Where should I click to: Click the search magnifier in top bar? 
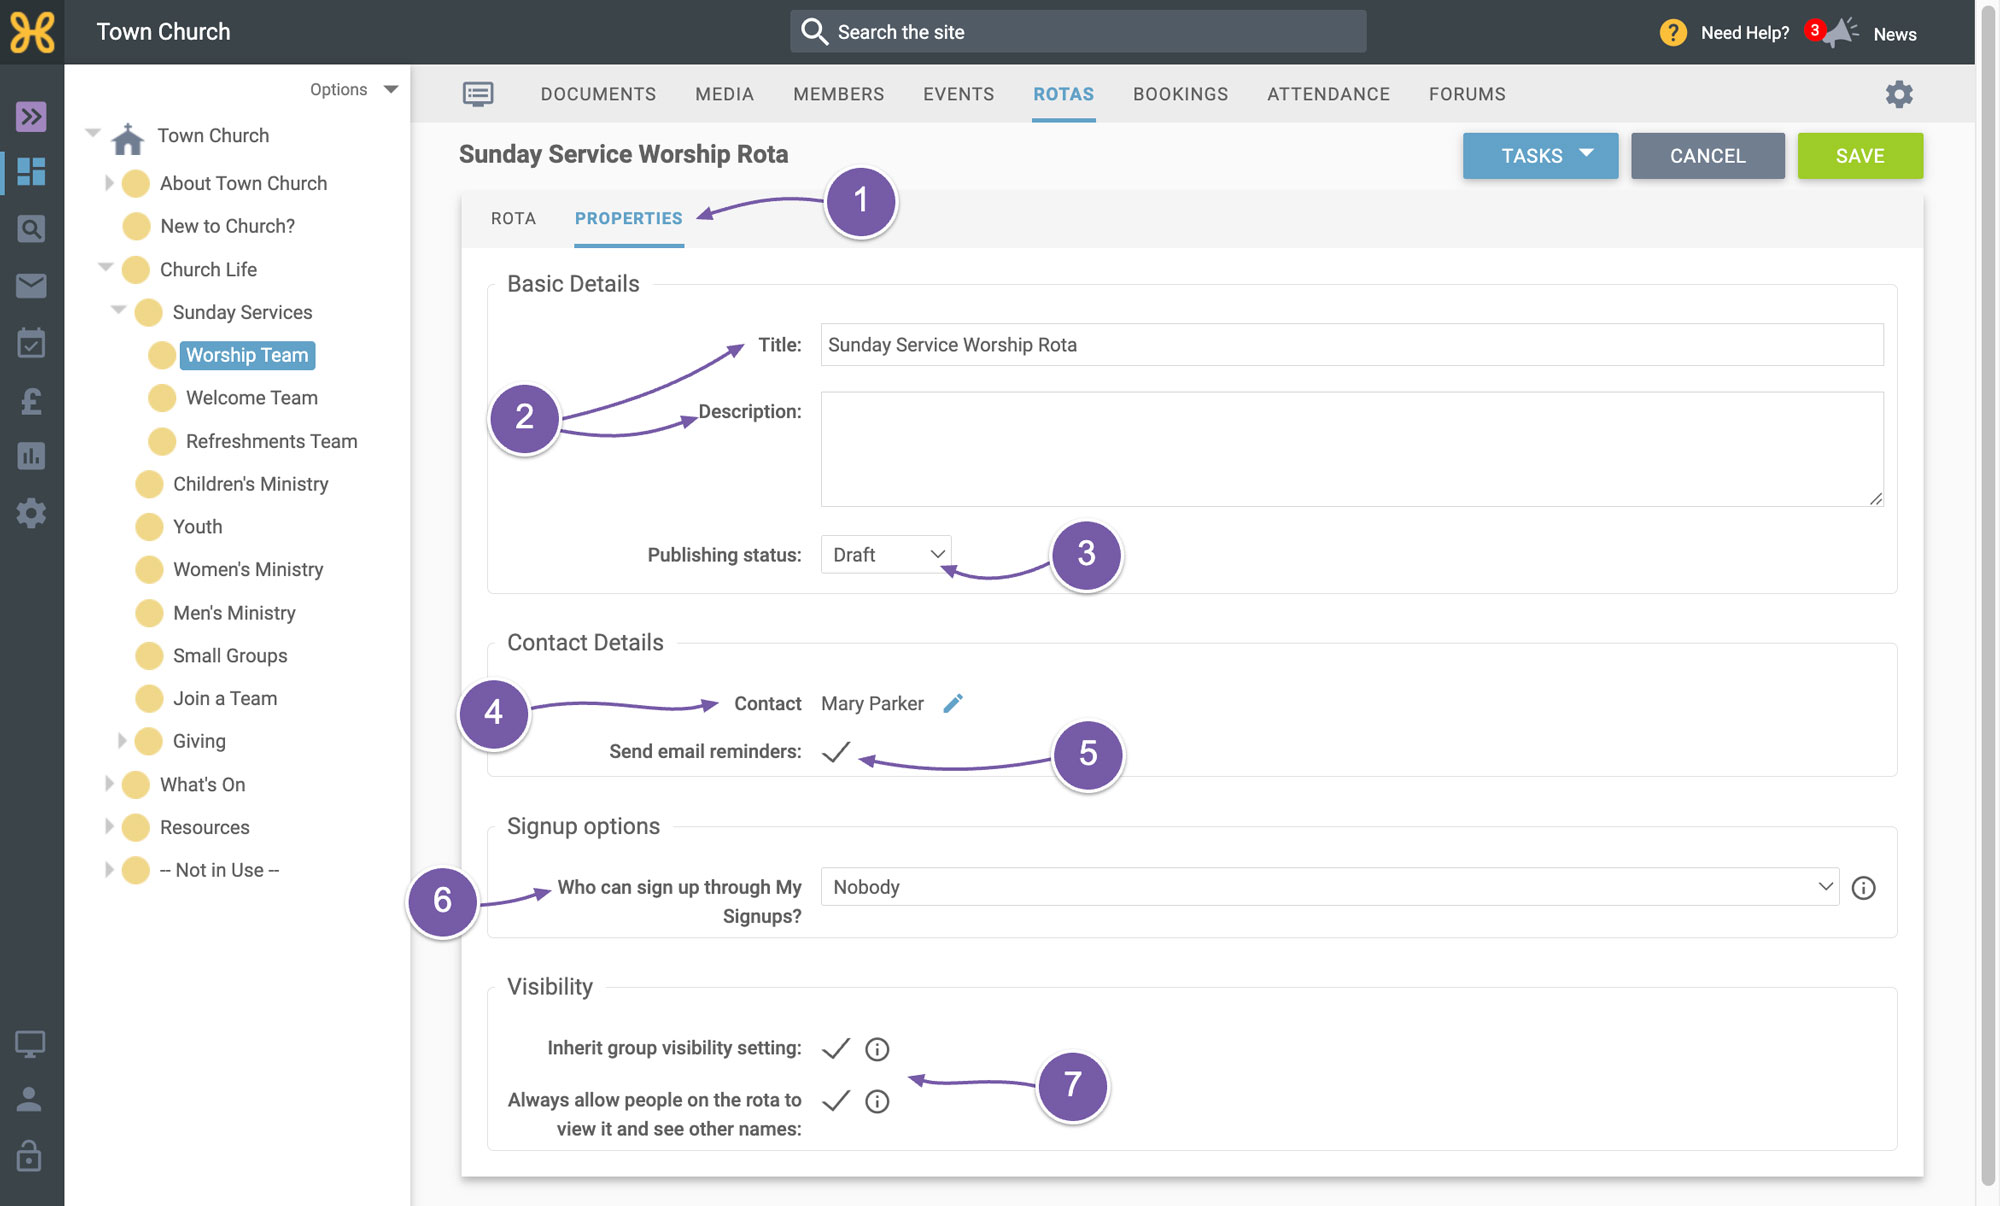[814, 32]
